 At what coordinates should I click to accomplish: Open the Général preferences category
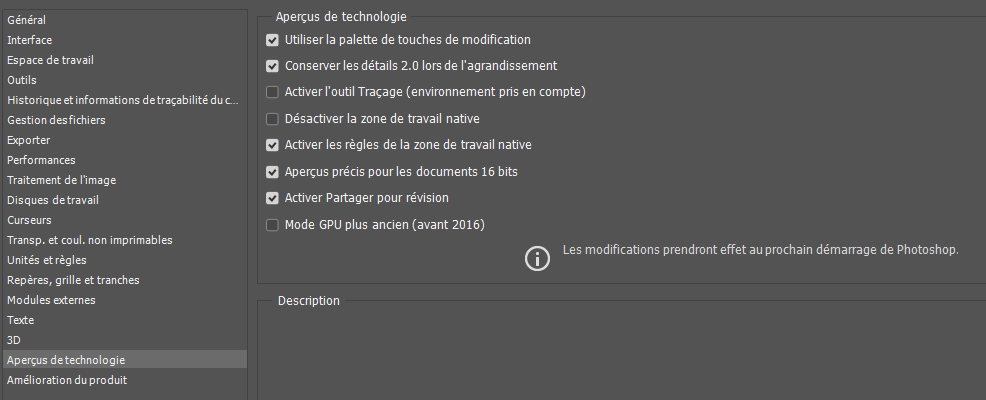click(x=27, y=20)
